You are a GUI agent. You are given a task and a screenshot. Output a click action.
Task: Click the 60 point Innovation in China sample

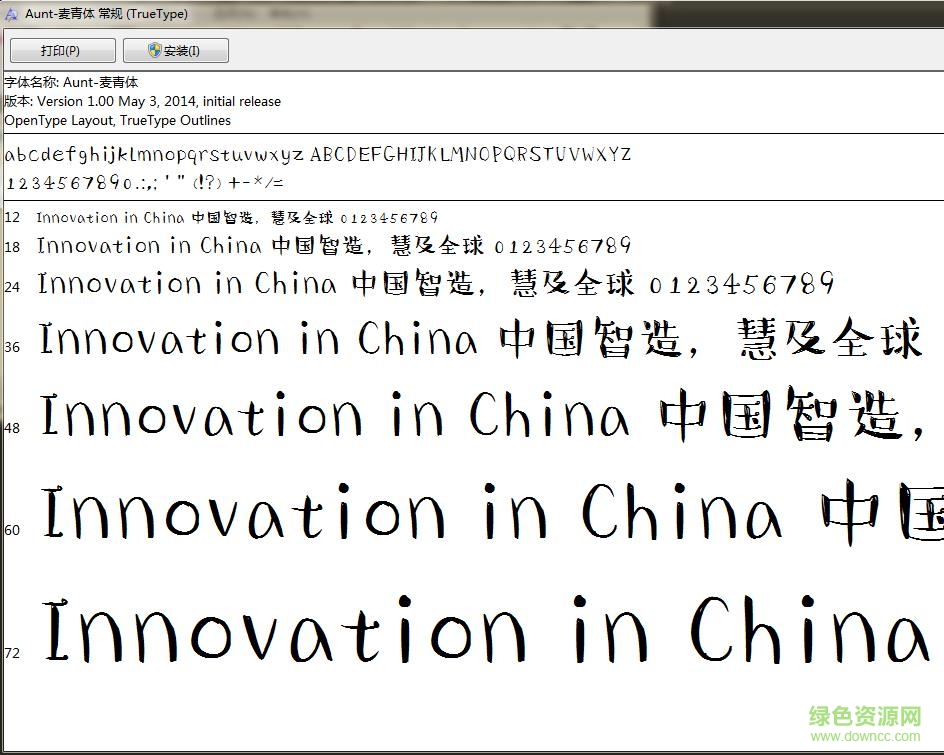coord(492,512)
